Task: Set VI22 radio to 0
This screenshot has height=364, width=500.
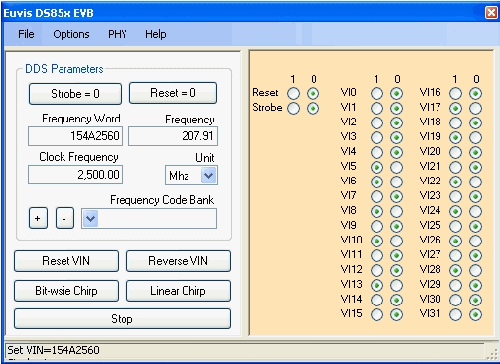Action: 475,182
